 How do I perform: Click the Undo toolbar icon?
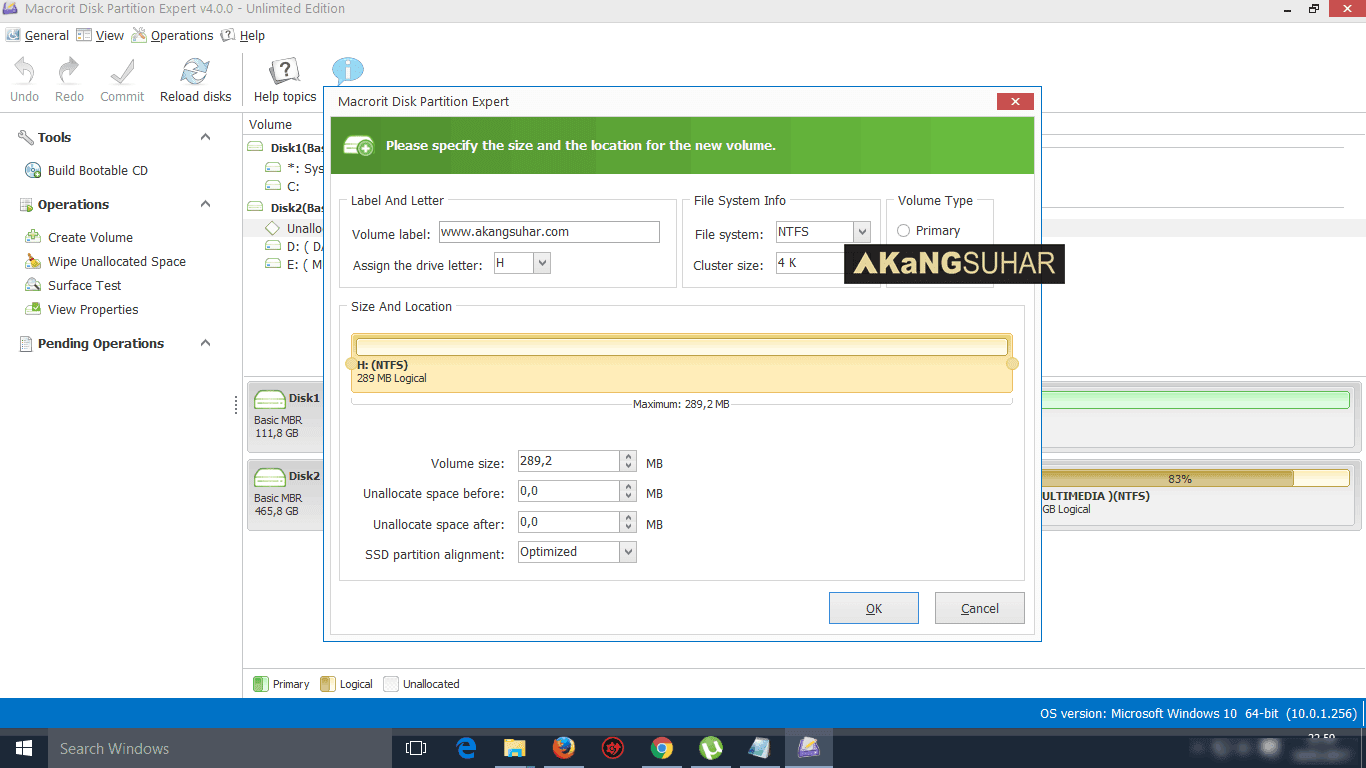pyautogui.click(x=24, y=71)
